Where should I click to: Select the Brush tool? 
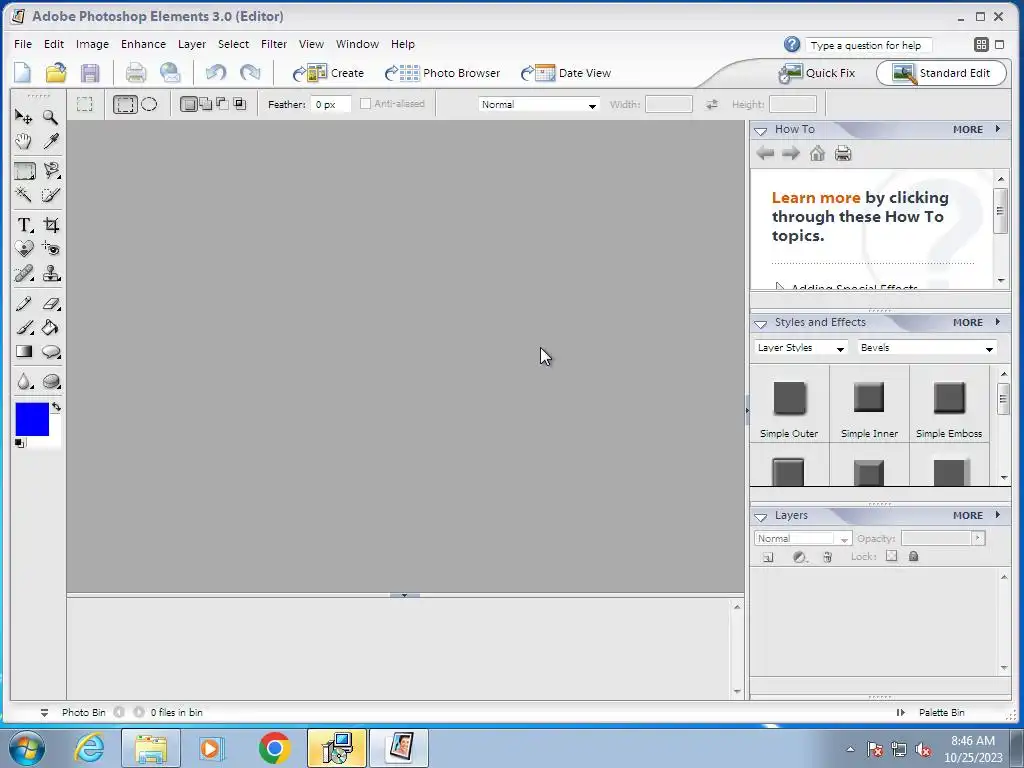point(24,328)
